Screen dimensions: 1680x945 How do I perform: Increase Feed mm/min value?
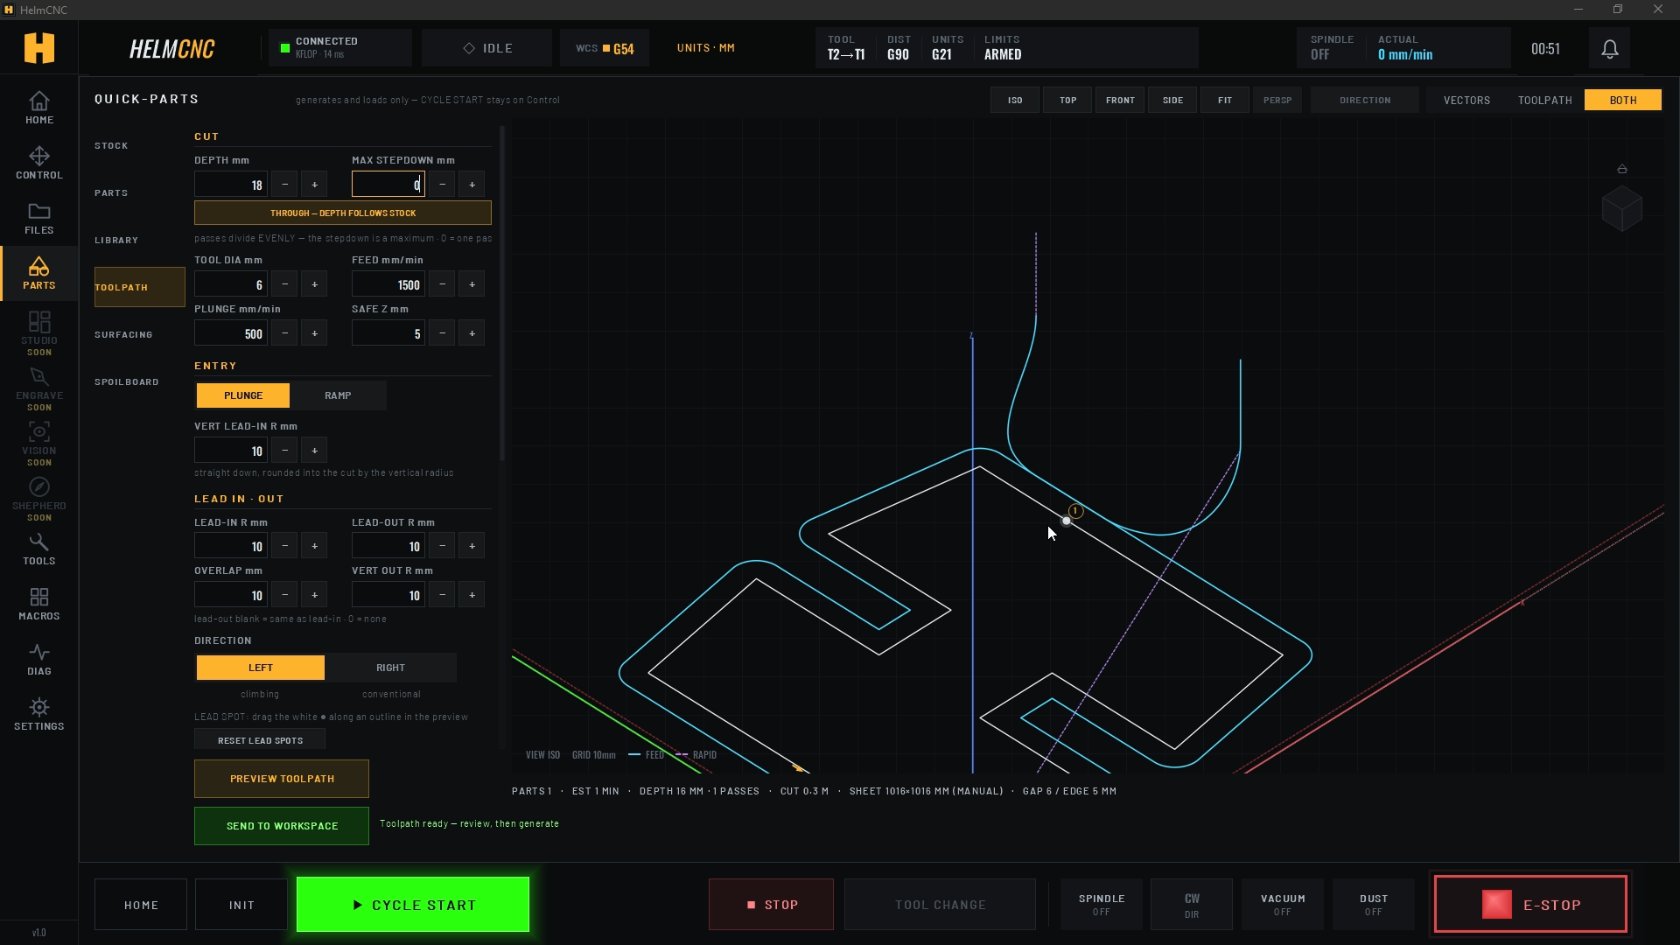coord(472,284)
